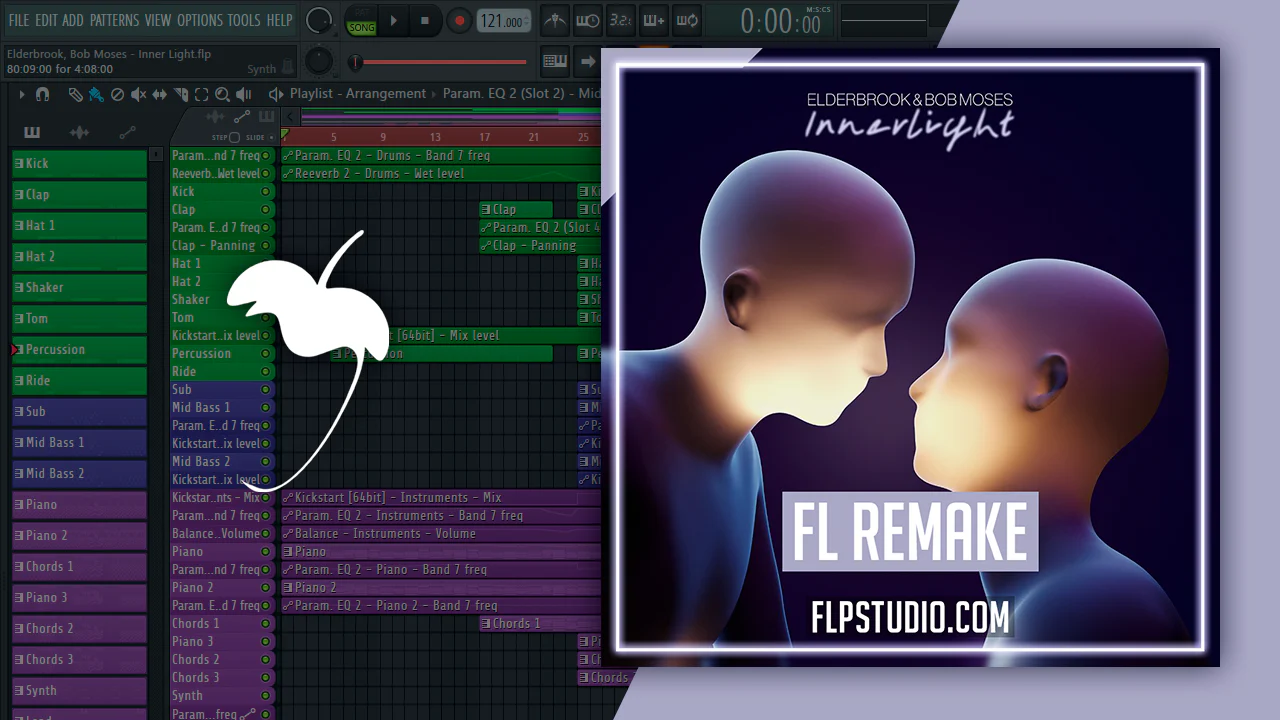Screen dimensions: 1280x720
Task: Click bar 17 on the timeline ruler
Action: pyautogui.click(x=484, y=137)
